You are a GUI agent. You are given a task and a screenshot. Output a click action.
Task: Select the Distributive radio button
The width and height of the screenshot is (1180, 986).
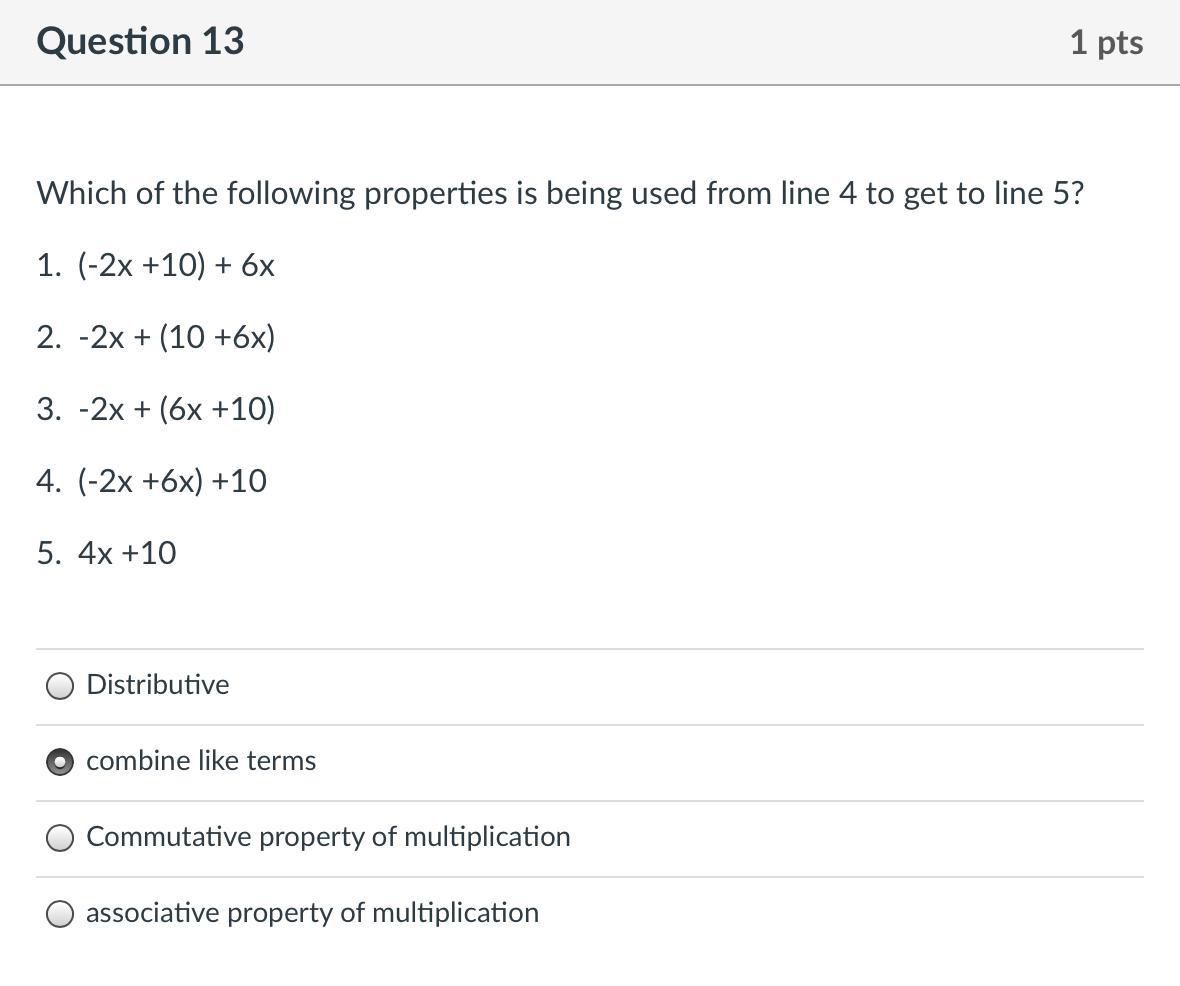point(60,685)
